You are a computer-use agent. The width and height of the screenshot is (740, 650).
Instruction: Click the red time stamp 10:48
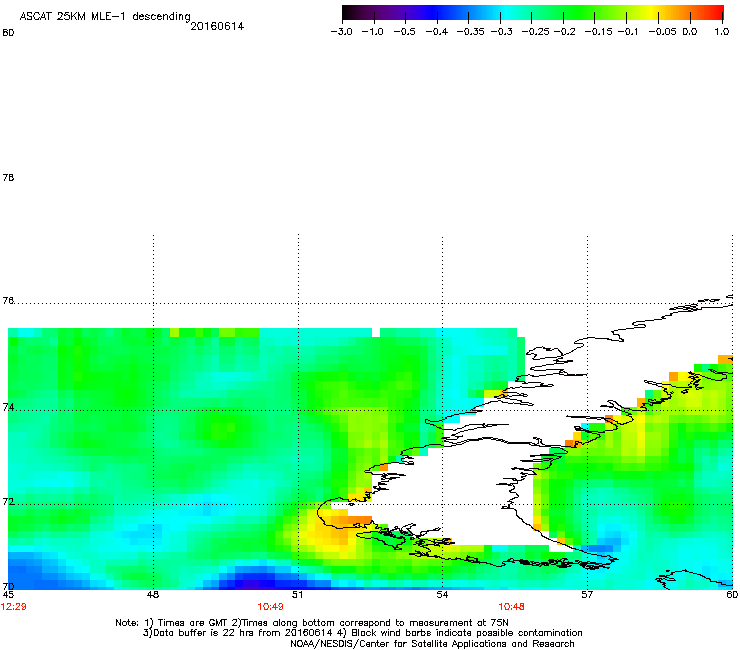pos(512,607)
